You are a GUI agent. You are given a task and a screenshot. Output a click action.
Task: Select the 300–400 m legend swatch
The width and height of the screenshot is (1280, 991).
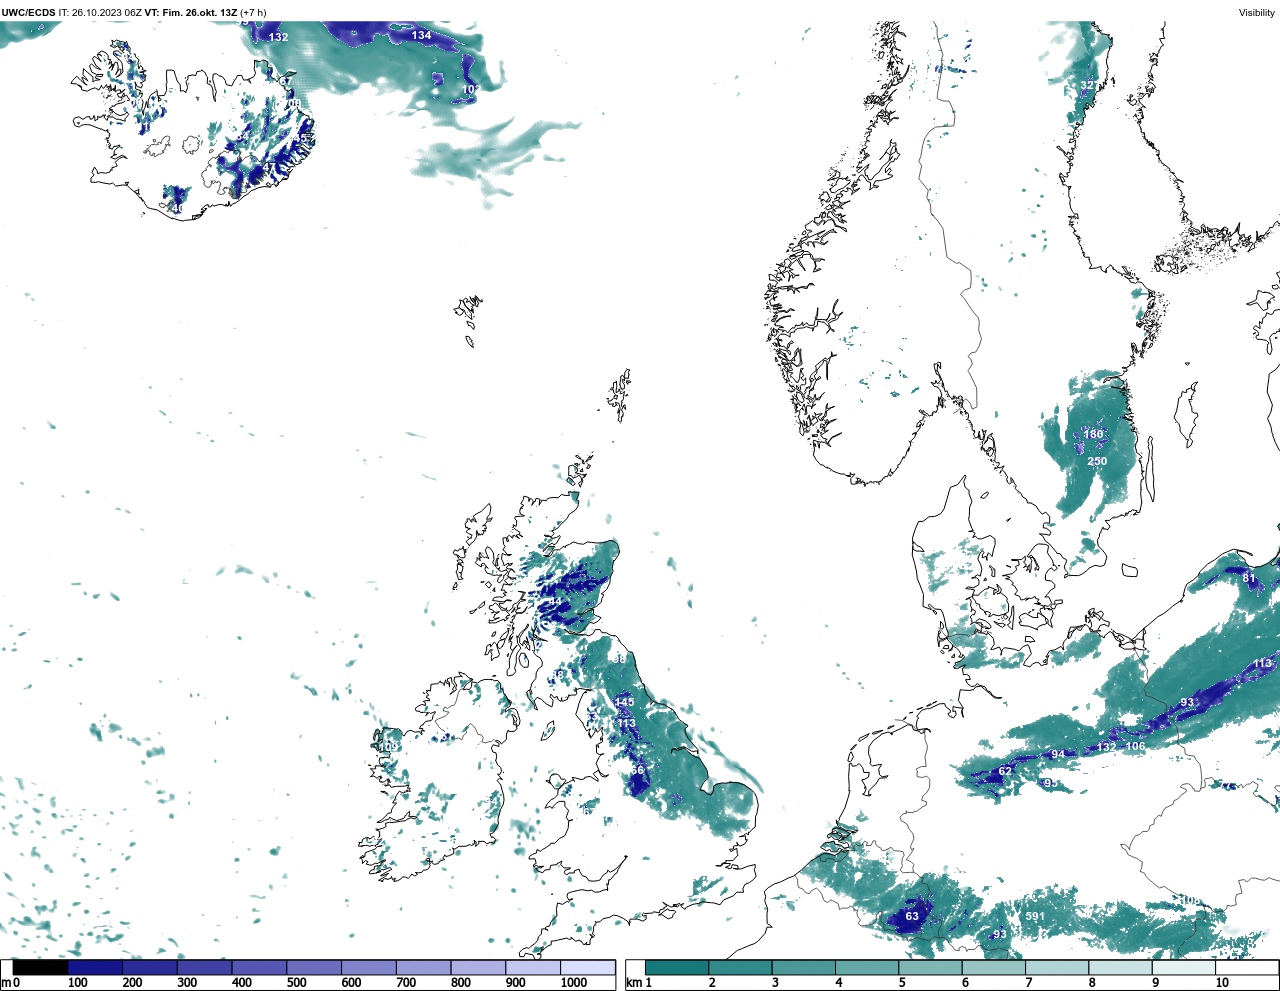pos(204,967)
